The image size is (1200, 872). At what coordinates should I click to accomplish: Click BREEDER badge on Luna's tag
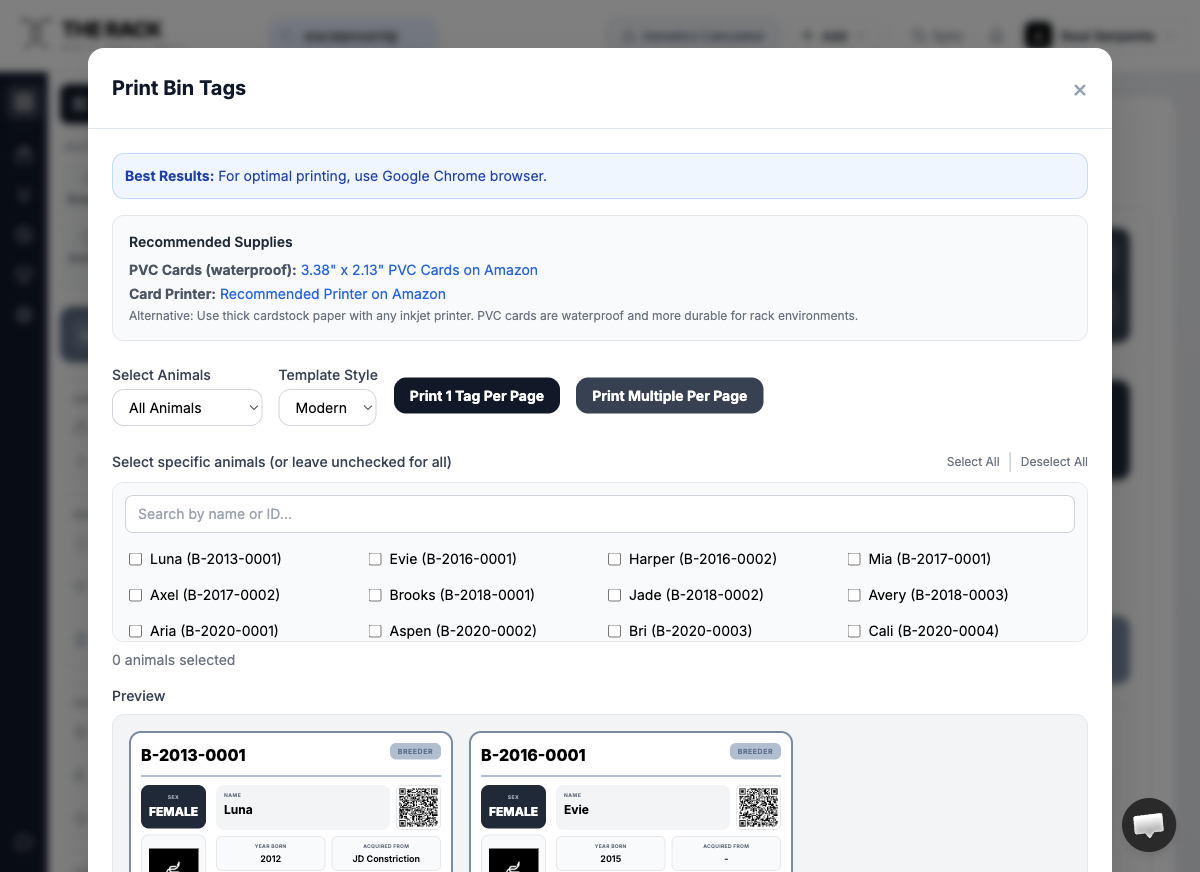[x=415, y=751]
